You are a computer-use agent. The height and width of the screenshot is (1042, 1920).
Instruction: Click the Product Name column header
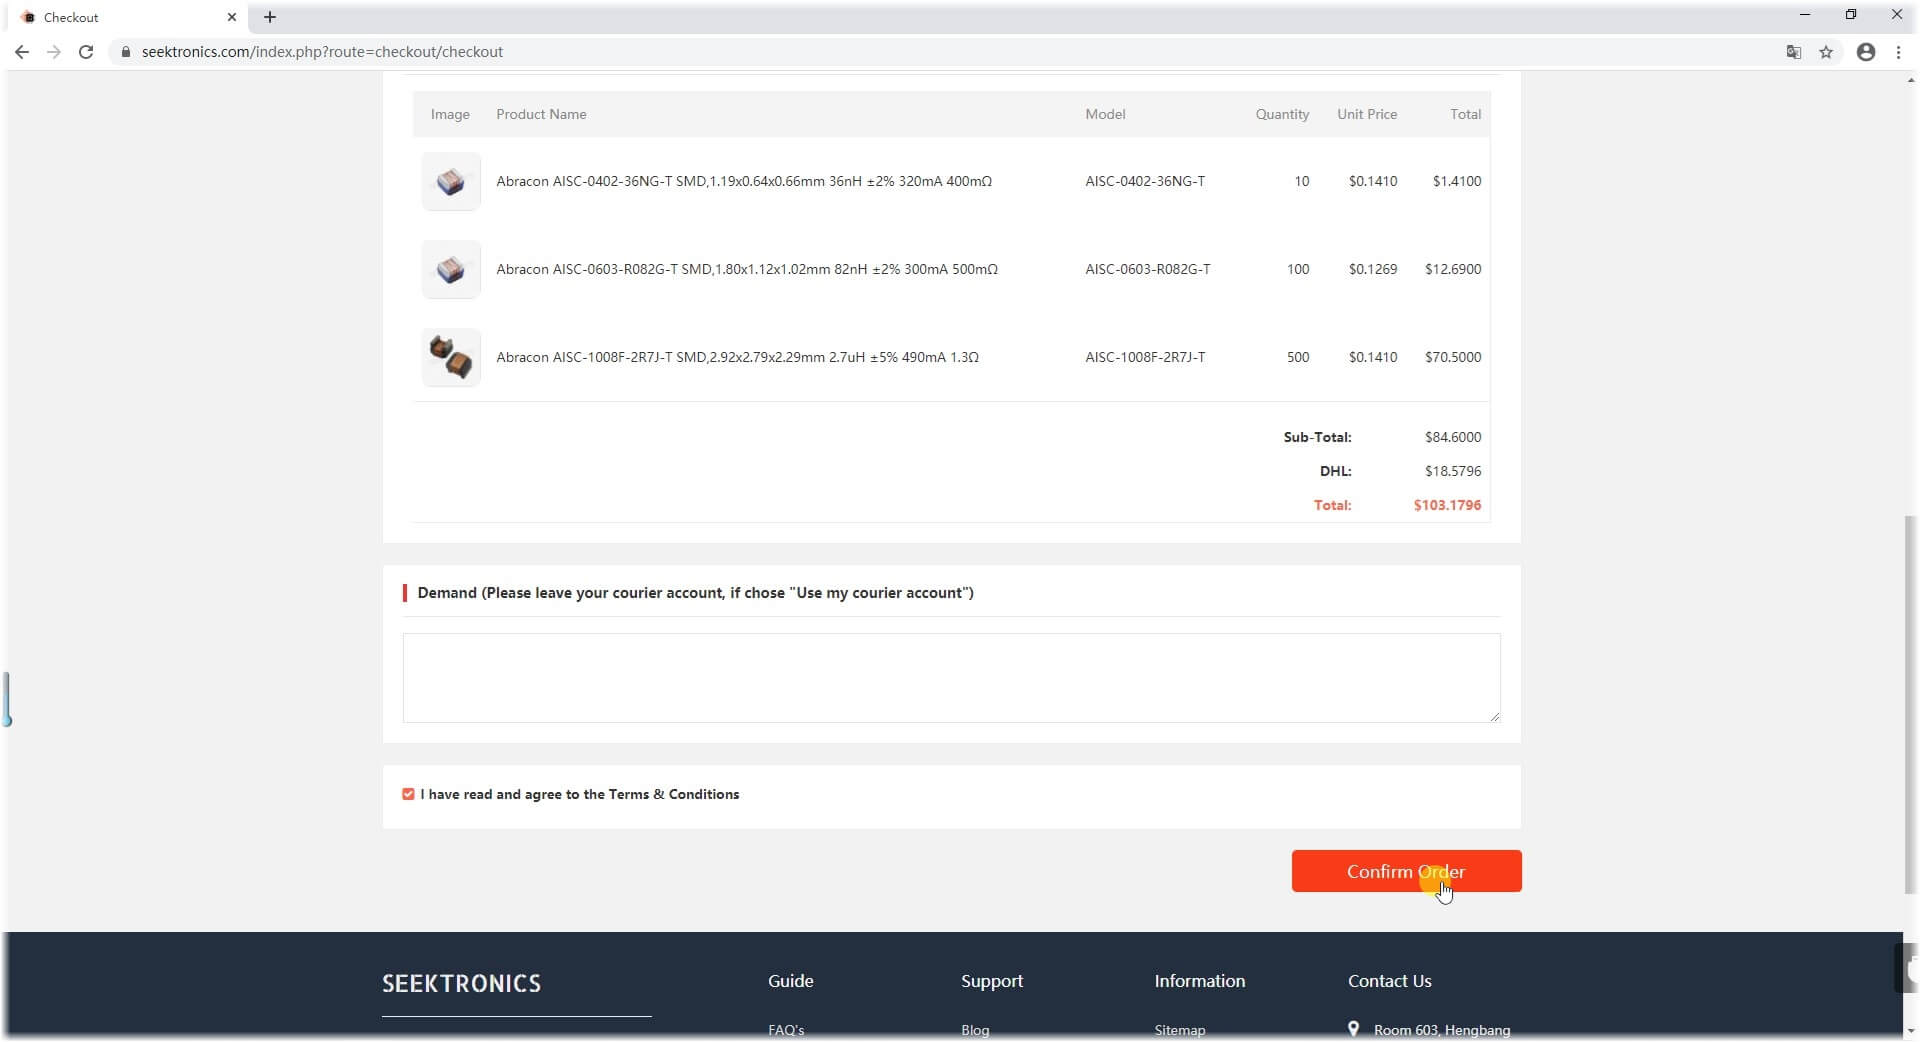click(541, 114)
